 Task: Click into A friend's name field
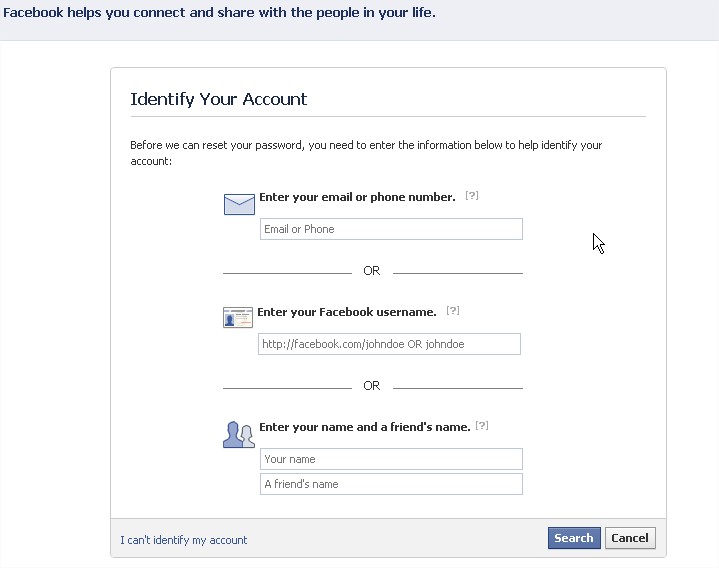pos(391,484)
